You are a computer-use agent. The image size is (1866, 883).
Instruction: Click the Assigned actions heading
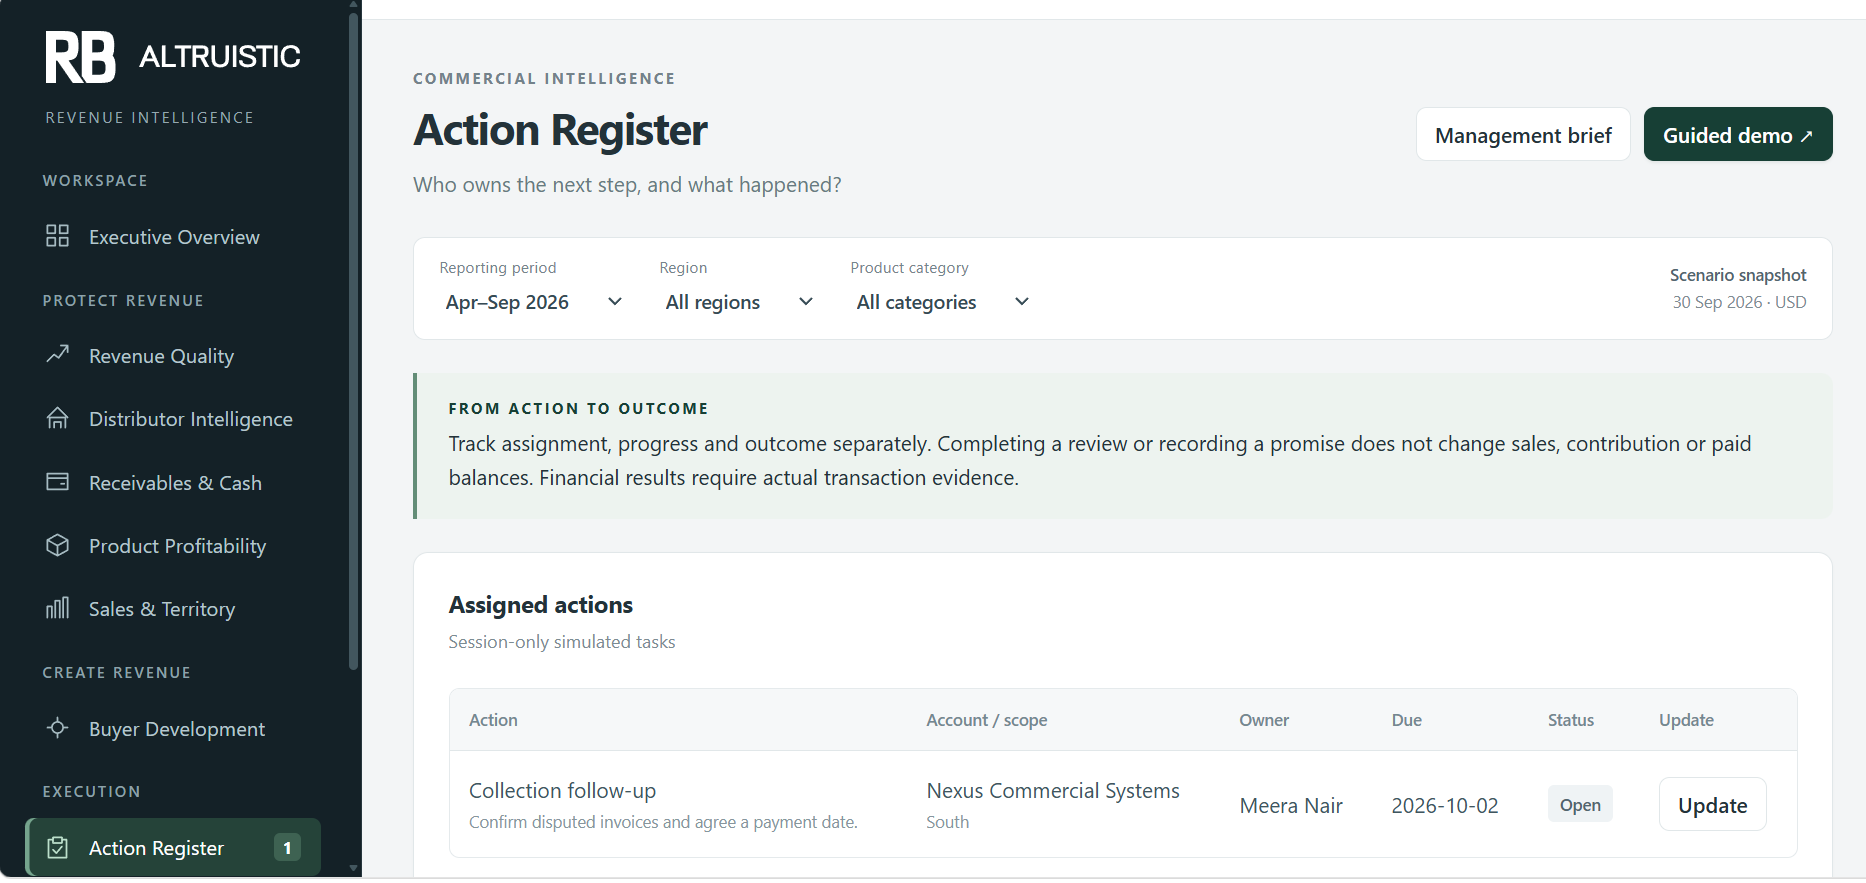click(541, 605)
